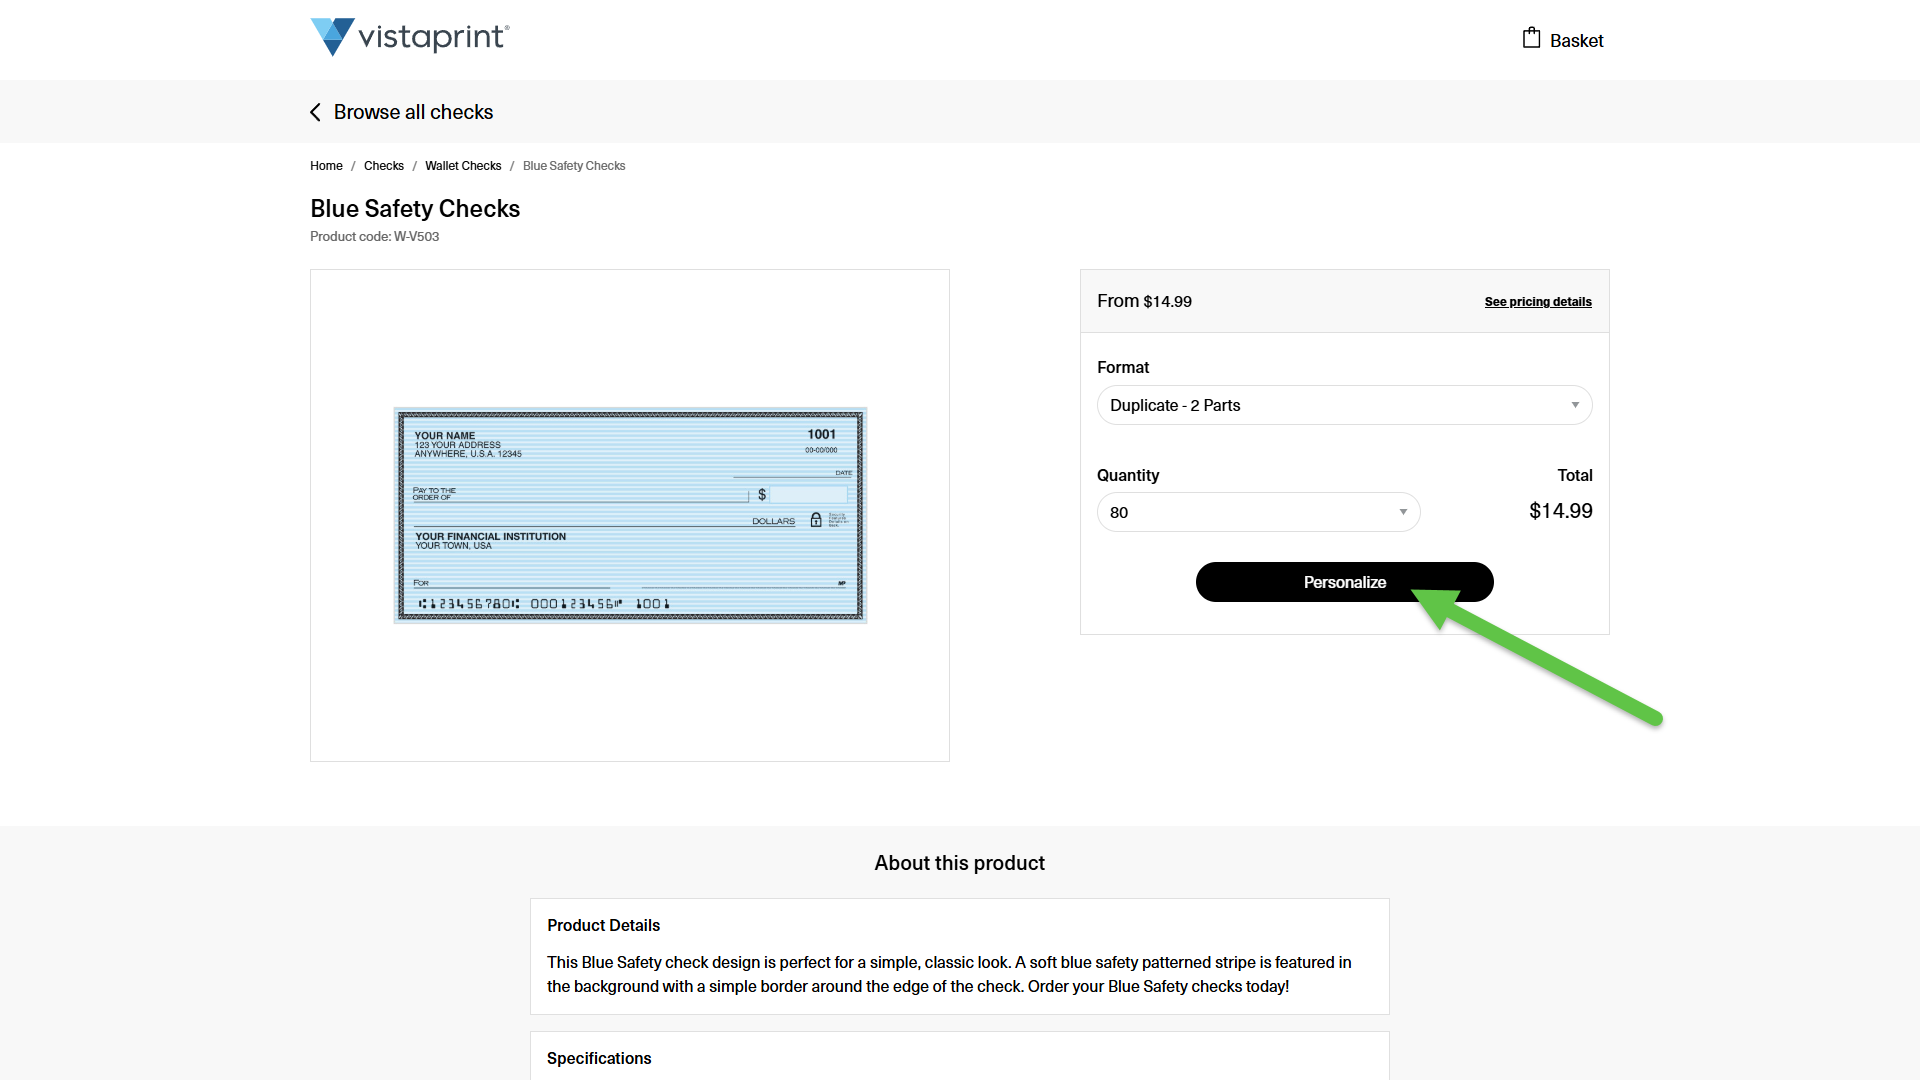
Task: Open See pricing details link
Action: point(1538,302)
